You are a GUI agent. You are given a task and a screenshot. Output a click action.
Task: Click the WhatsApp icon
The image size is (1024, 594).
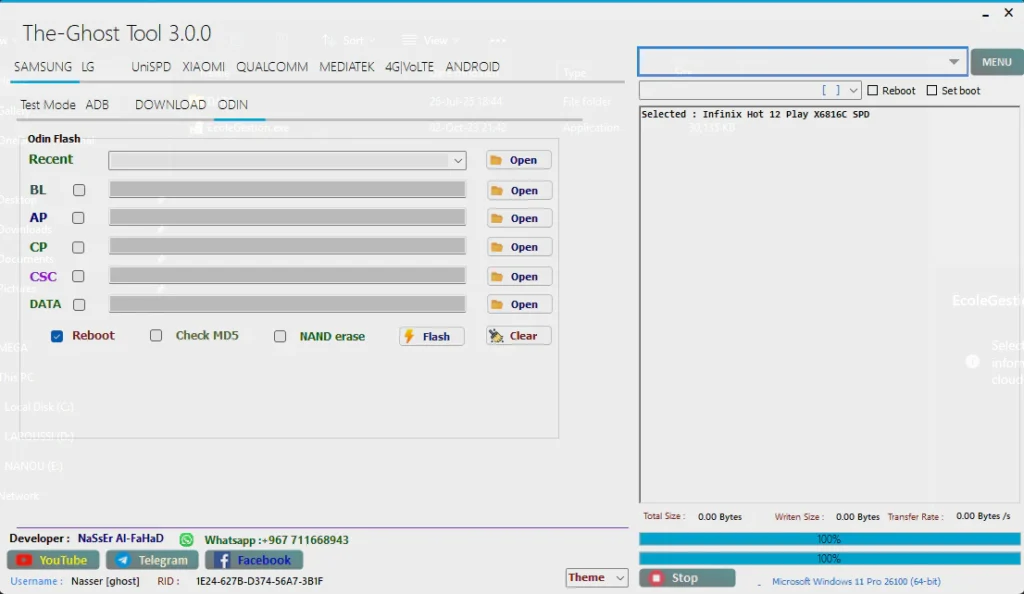(x=186, y=540)
